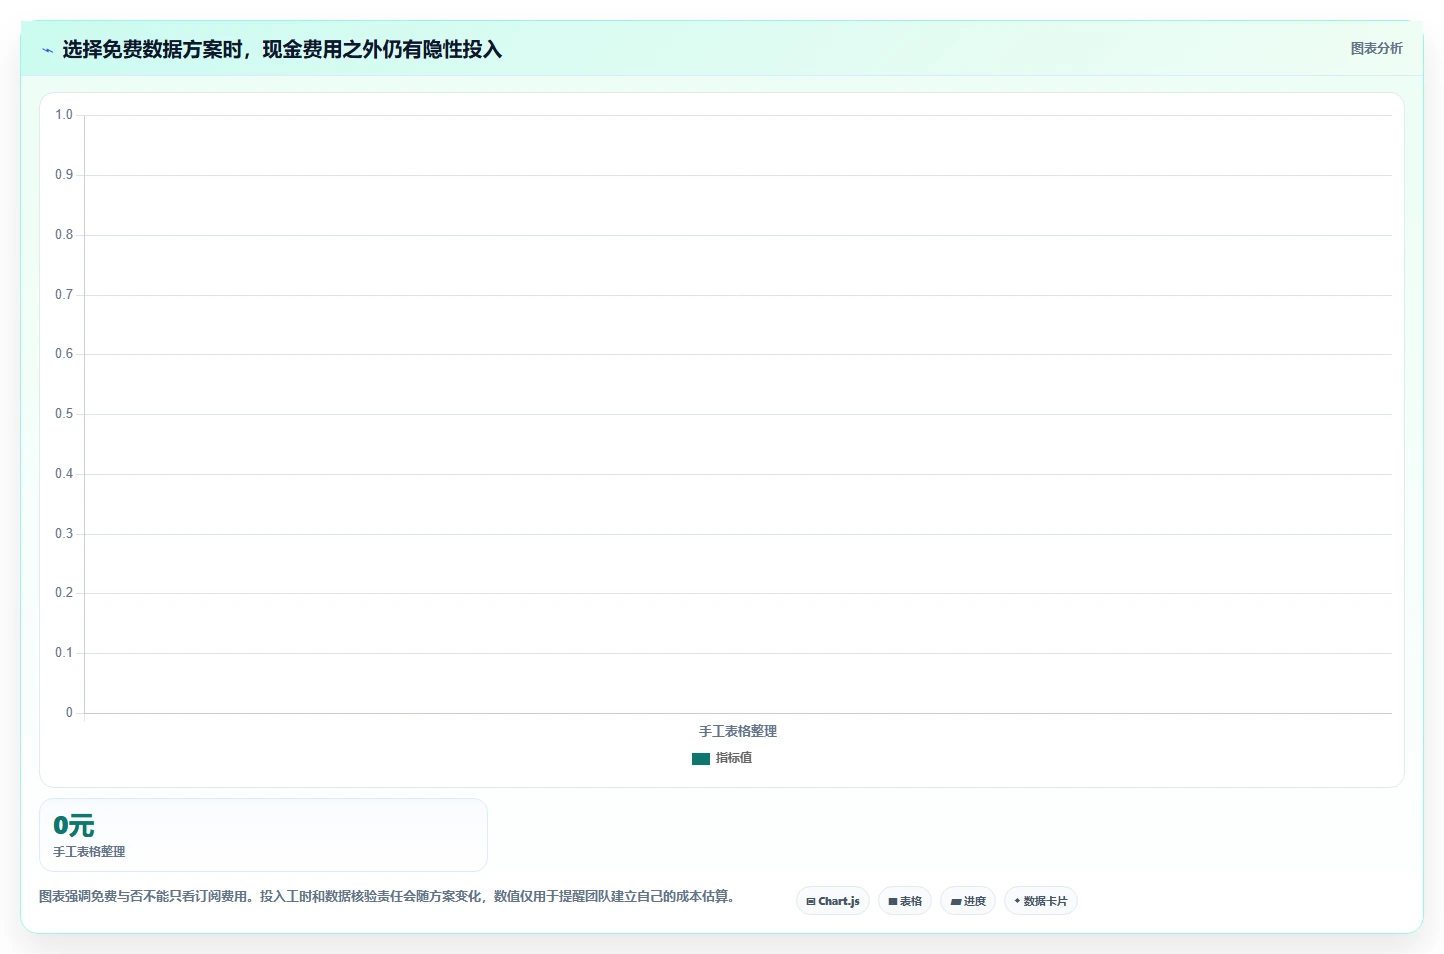
Task: Click the 指标值 legend label
Action: (x=734, y=758)
